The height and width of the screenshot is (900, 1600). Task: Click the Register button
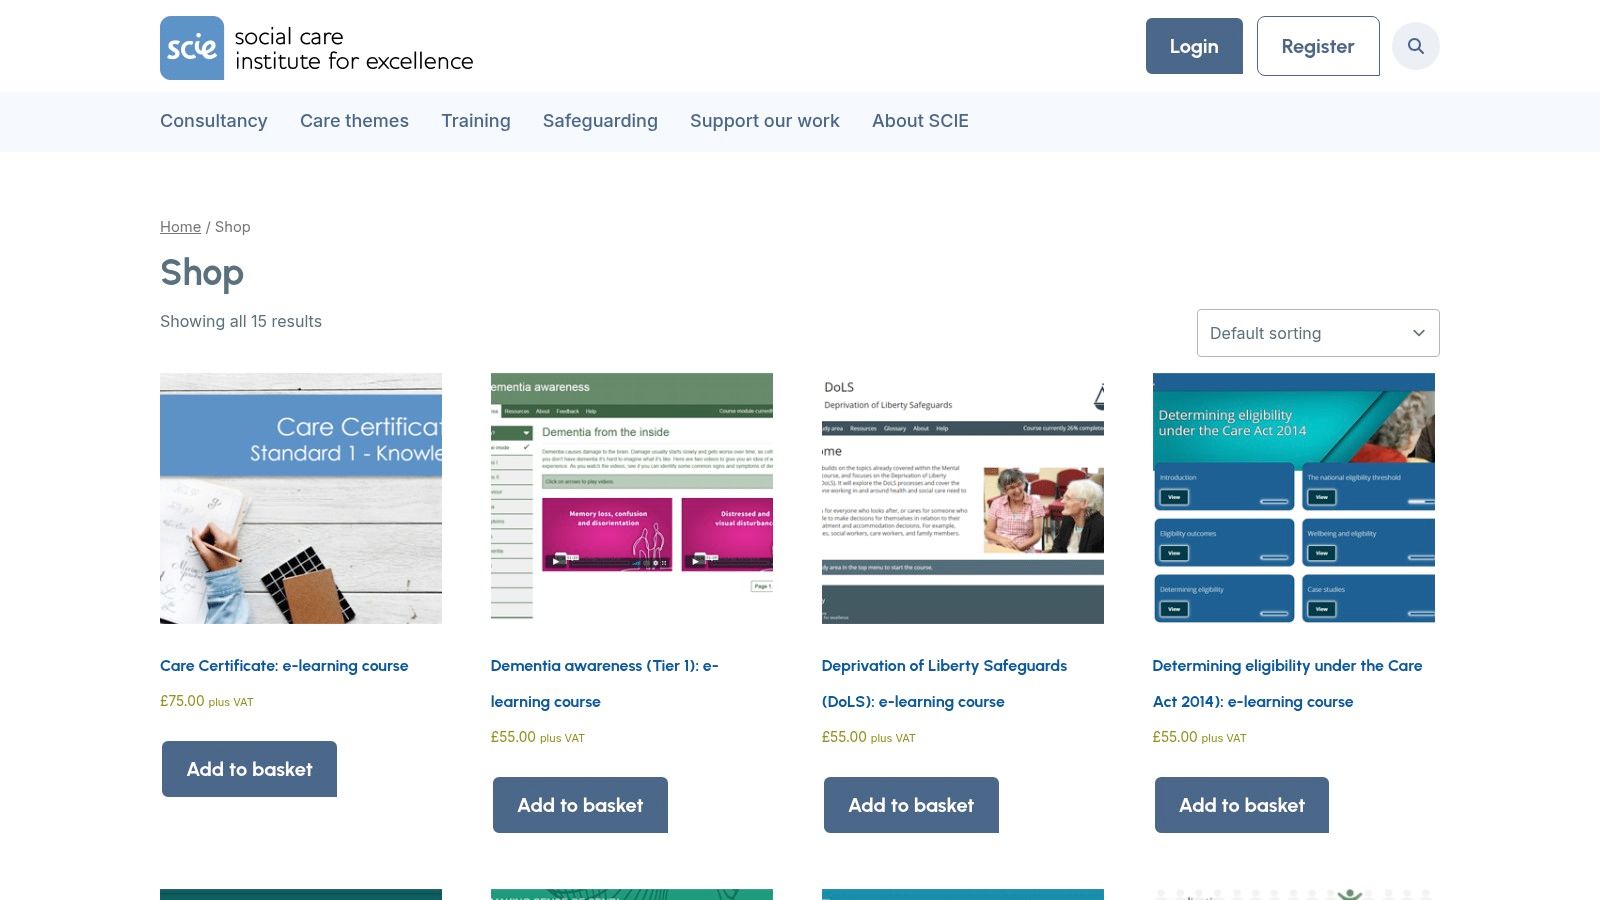(1317, 46)
